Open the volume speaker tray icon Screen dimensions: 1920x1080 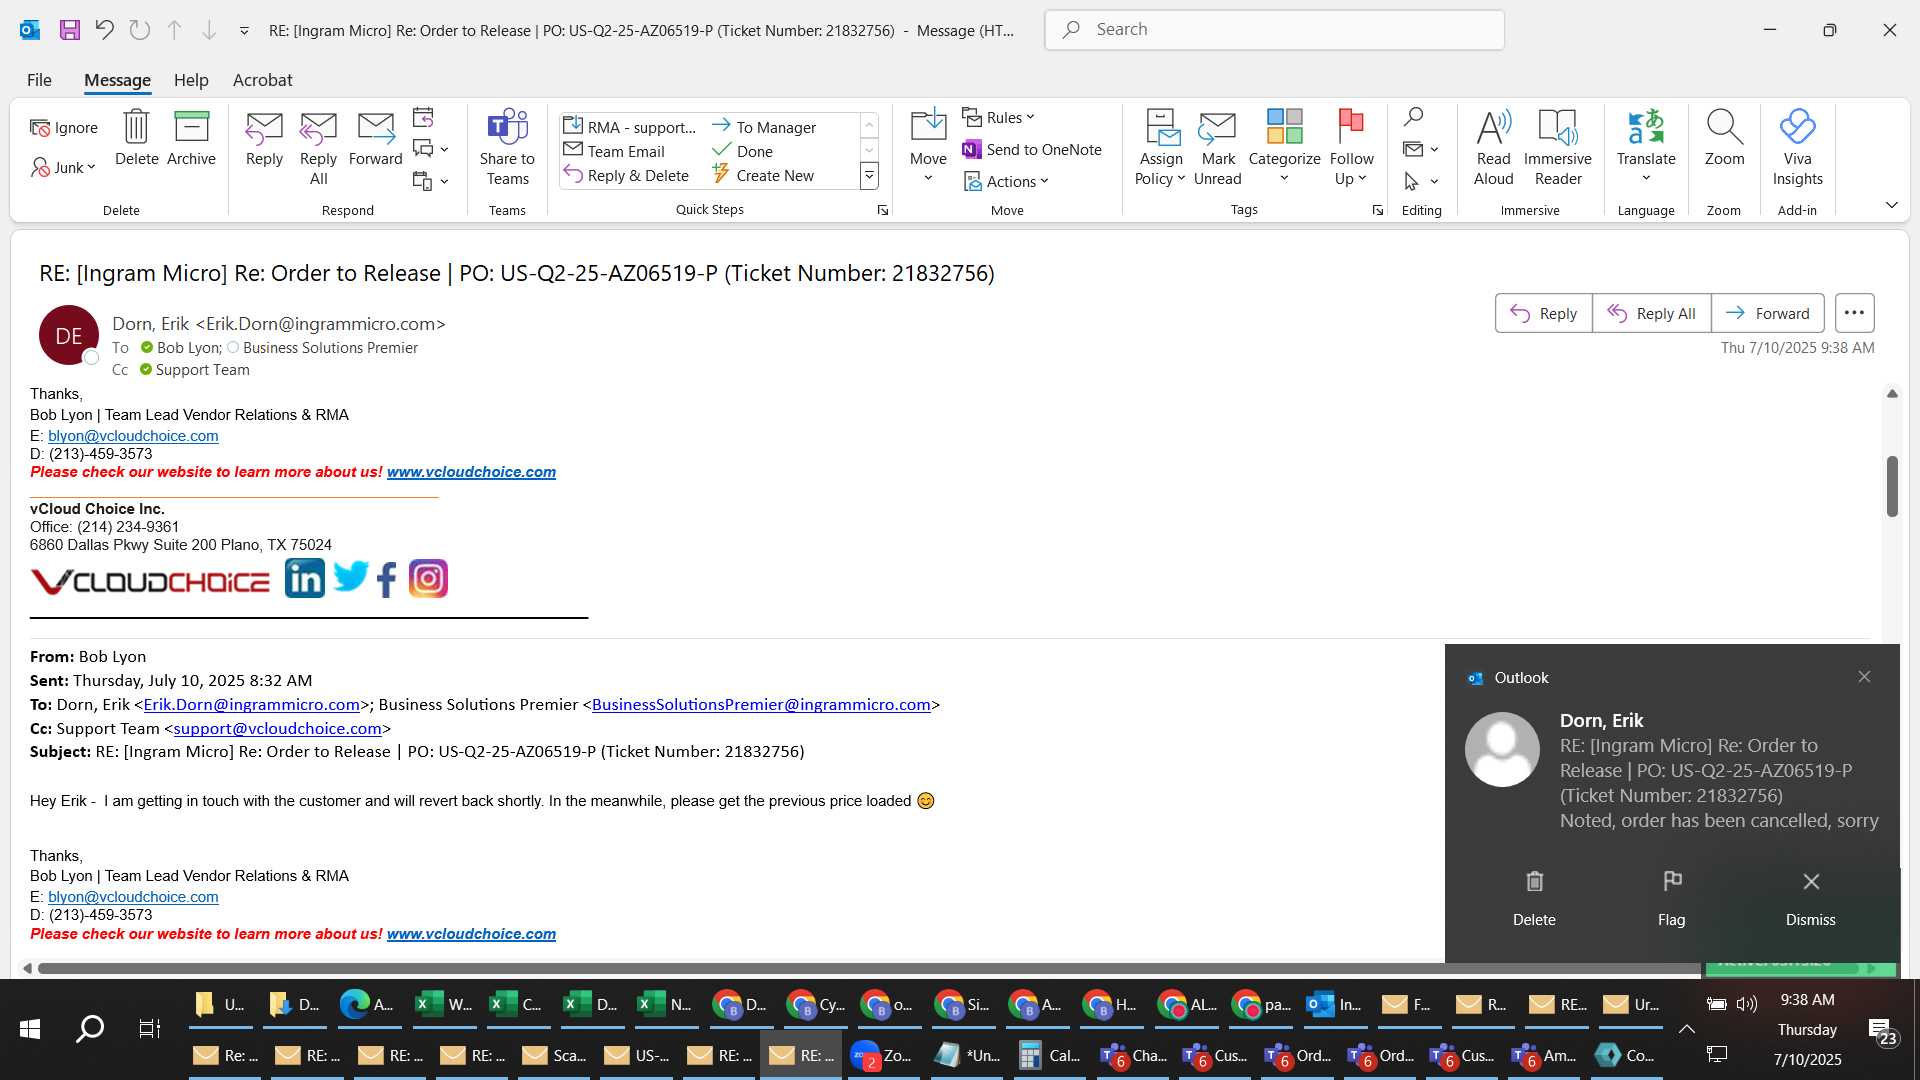click(1747, 1003)
